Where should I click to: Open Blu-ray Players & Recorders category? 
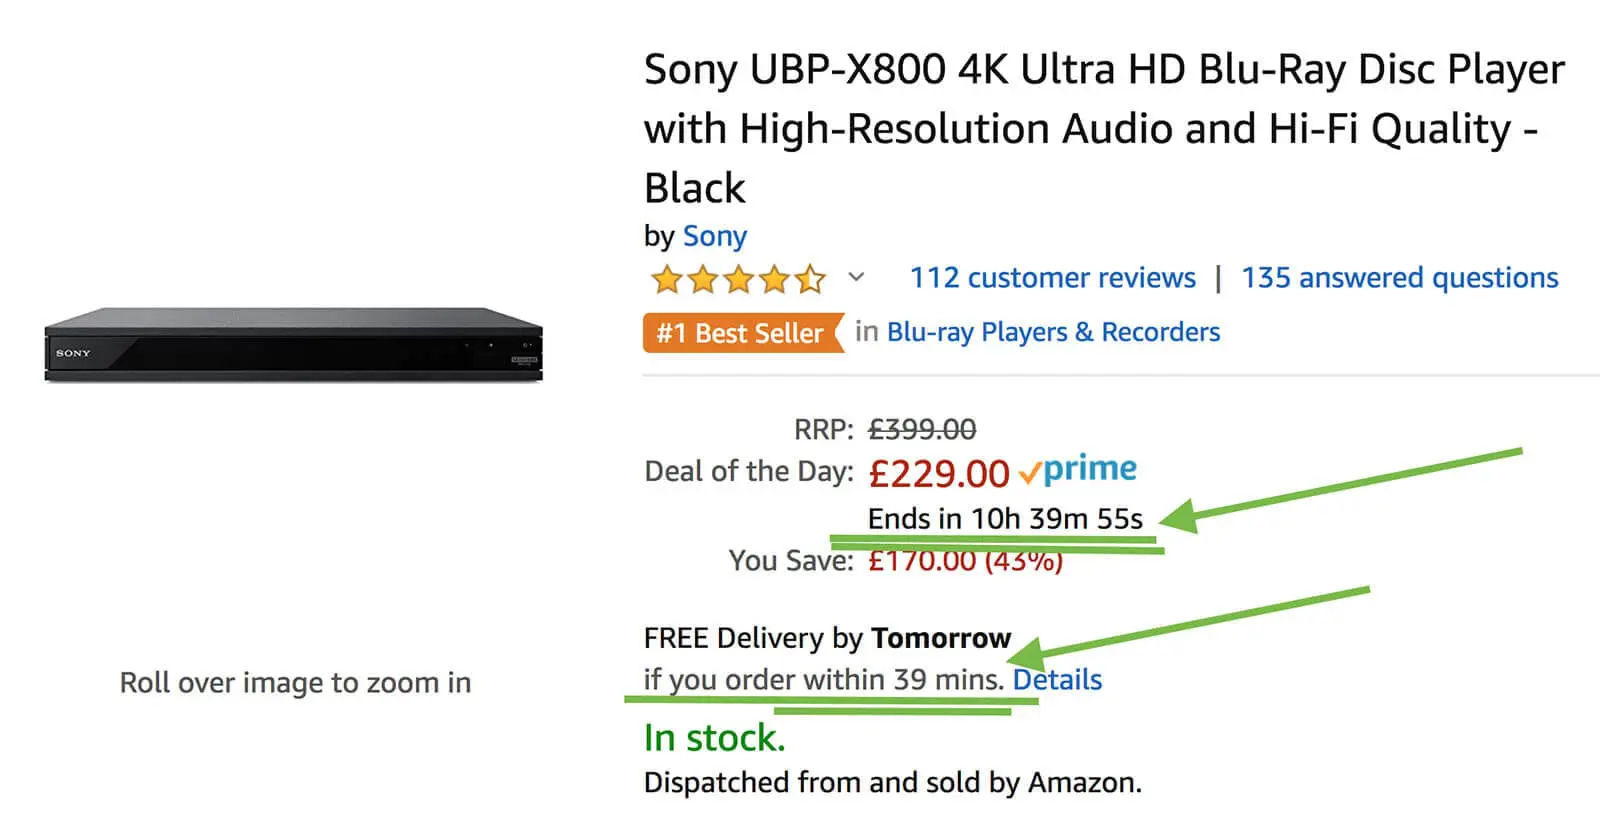pyautogui.click(x=1053, y=332)
